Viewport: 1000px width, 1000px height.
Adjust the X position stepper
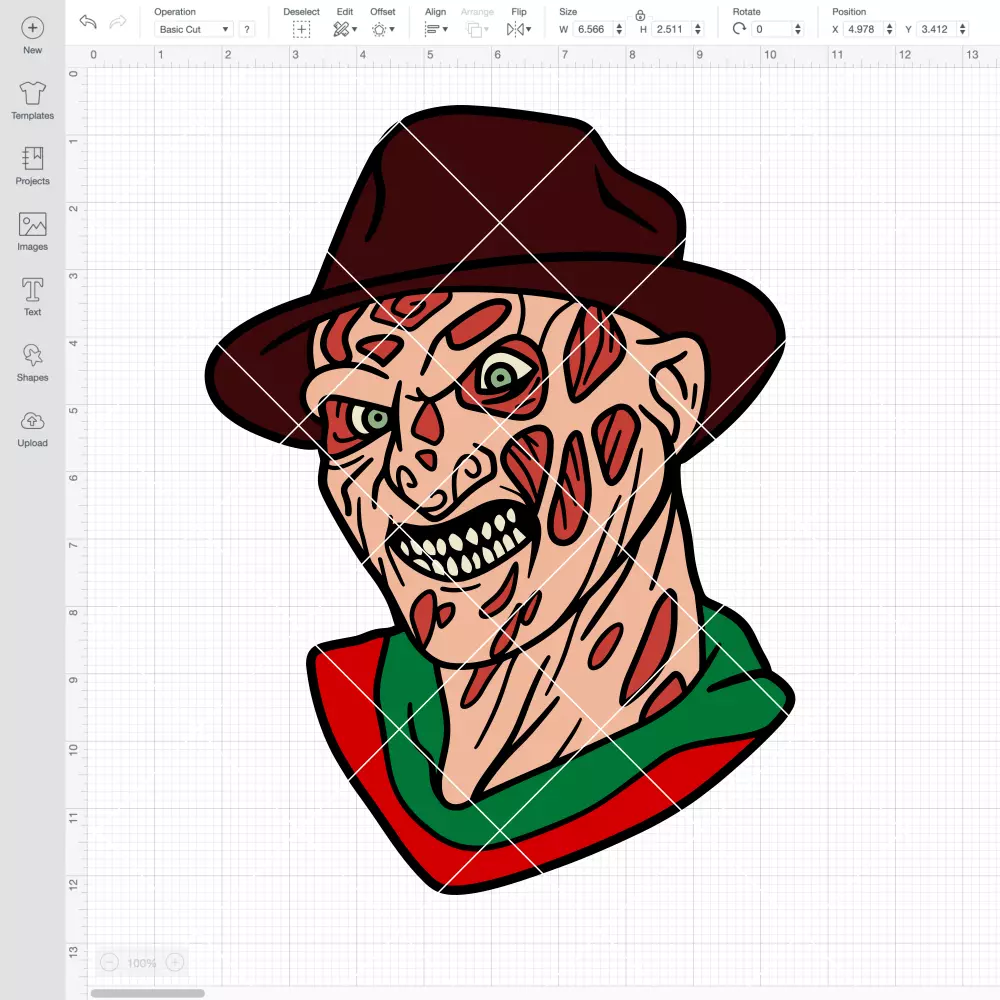pos(890,29)
